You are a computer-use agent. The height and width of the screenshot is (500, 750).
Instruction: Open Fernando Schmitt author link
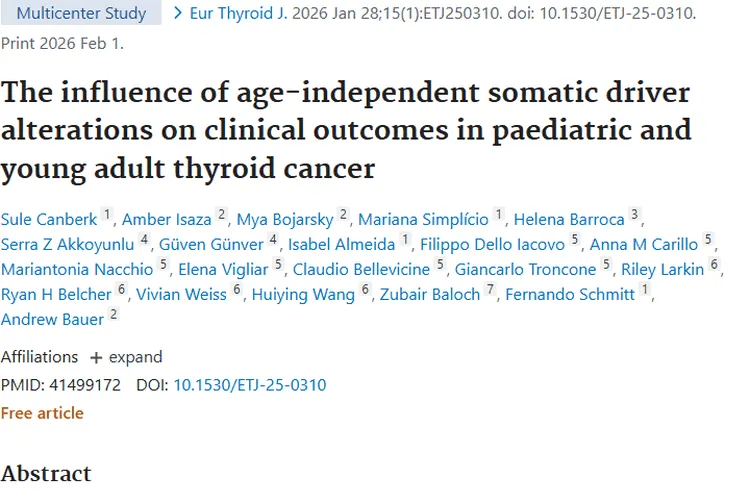tap(570, 293)
